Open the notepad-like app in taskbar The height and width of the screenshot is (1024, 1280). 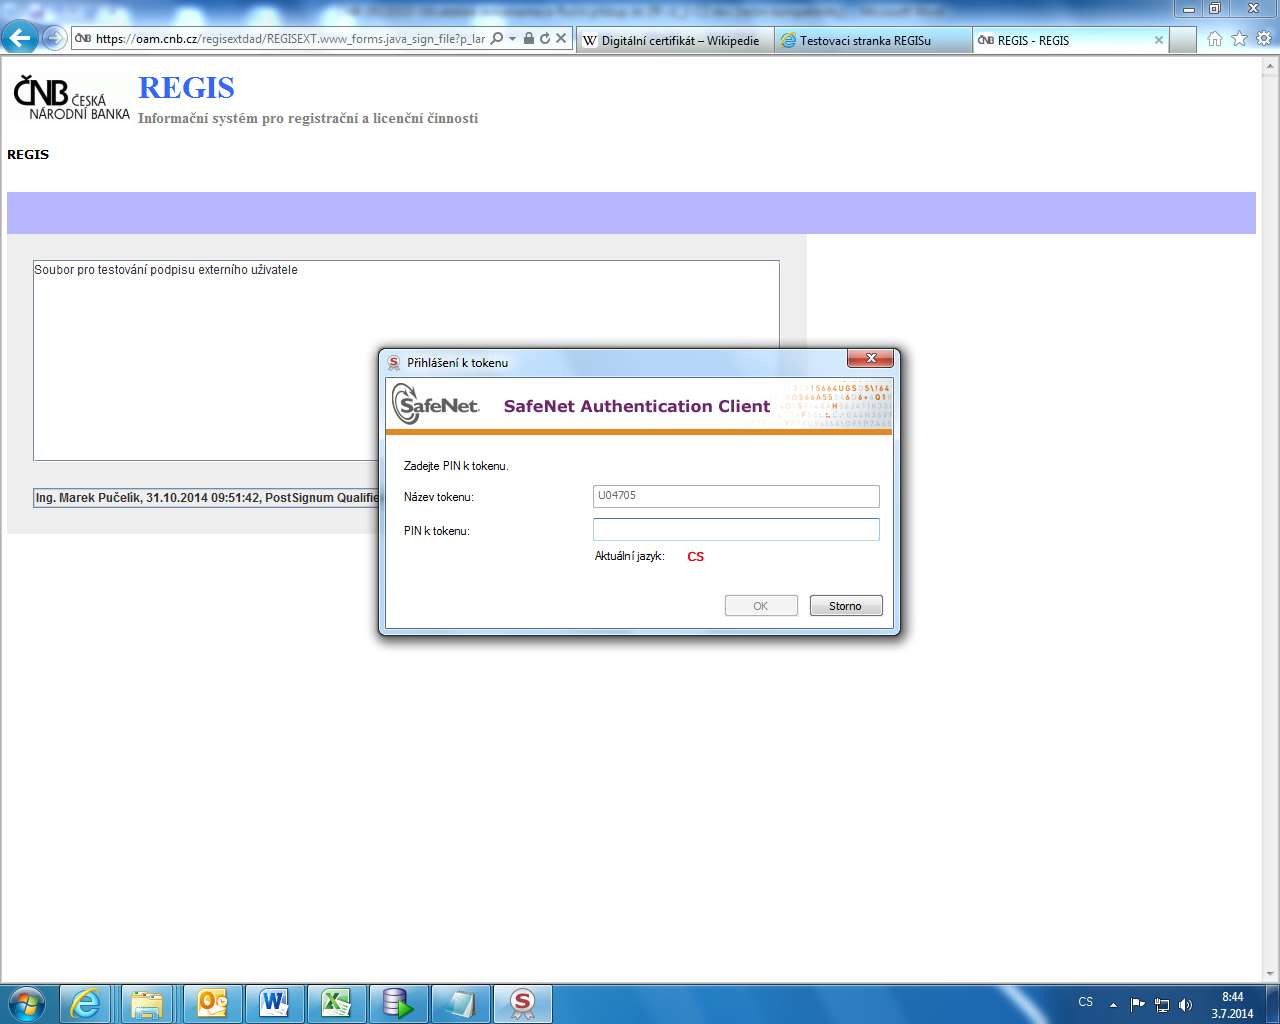pos(460,1003)
